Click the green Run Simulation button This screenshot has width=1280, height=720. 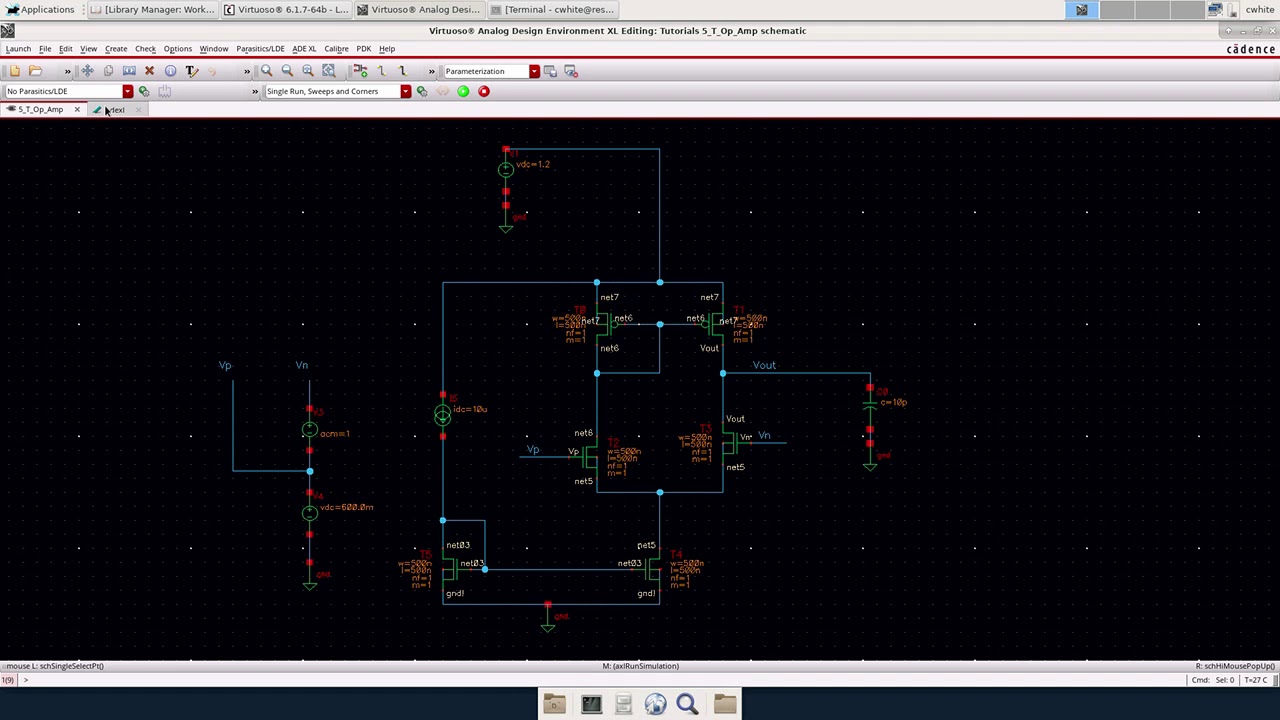point(463,91)
